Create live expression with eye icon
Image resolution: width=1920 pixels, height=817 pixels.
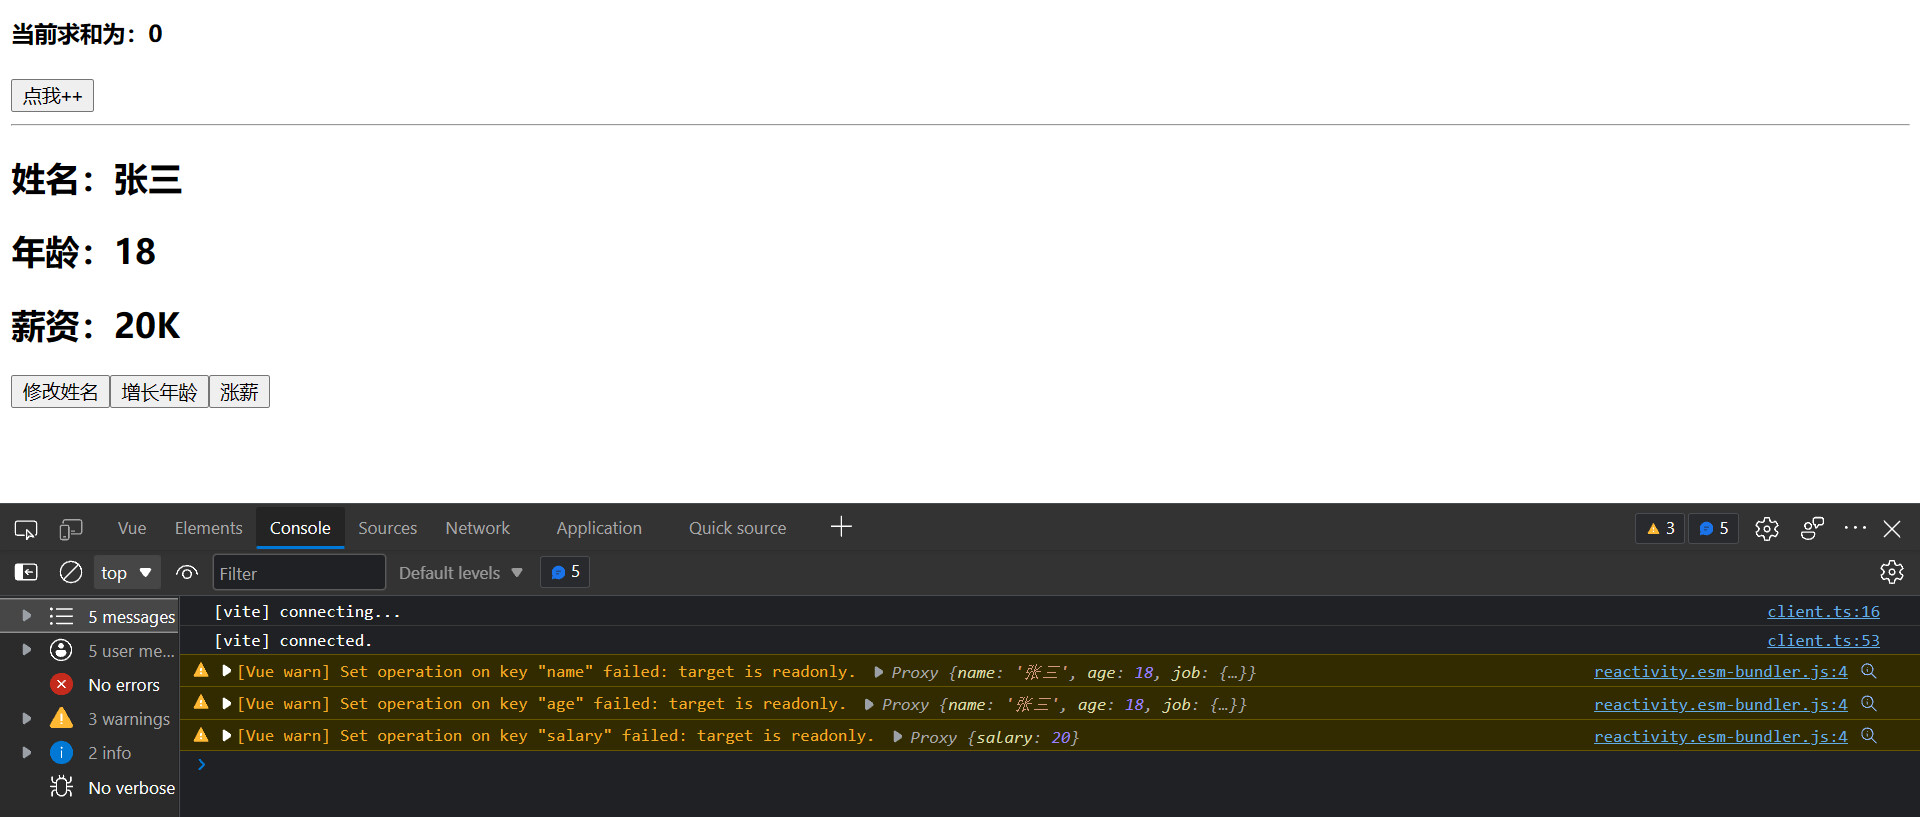(187, 573)
